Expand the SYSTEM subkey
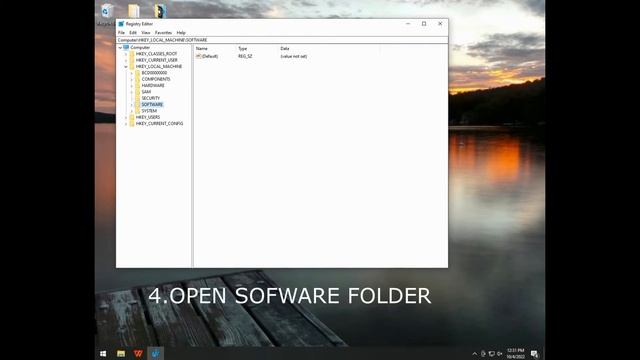Screen dimensions: 640x360 tap(132, 111)
